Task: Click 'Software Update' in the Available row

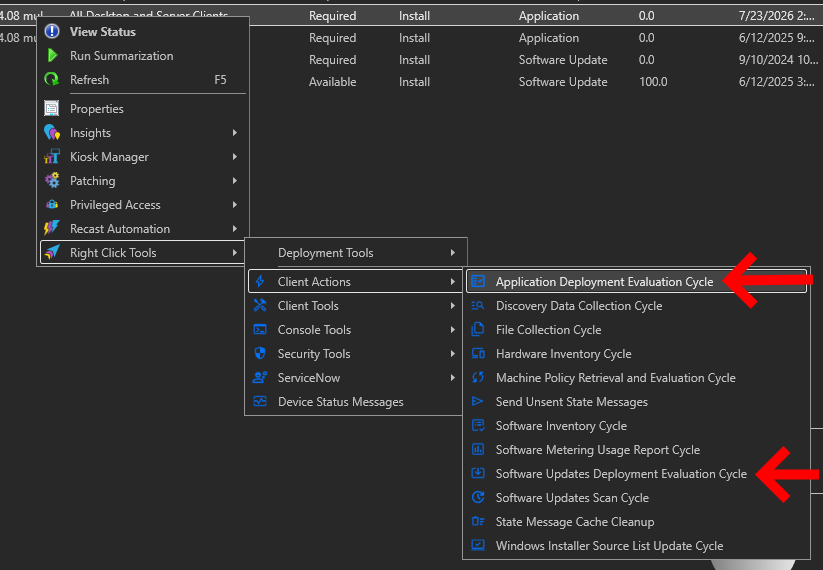Action: tap(563, 82)
